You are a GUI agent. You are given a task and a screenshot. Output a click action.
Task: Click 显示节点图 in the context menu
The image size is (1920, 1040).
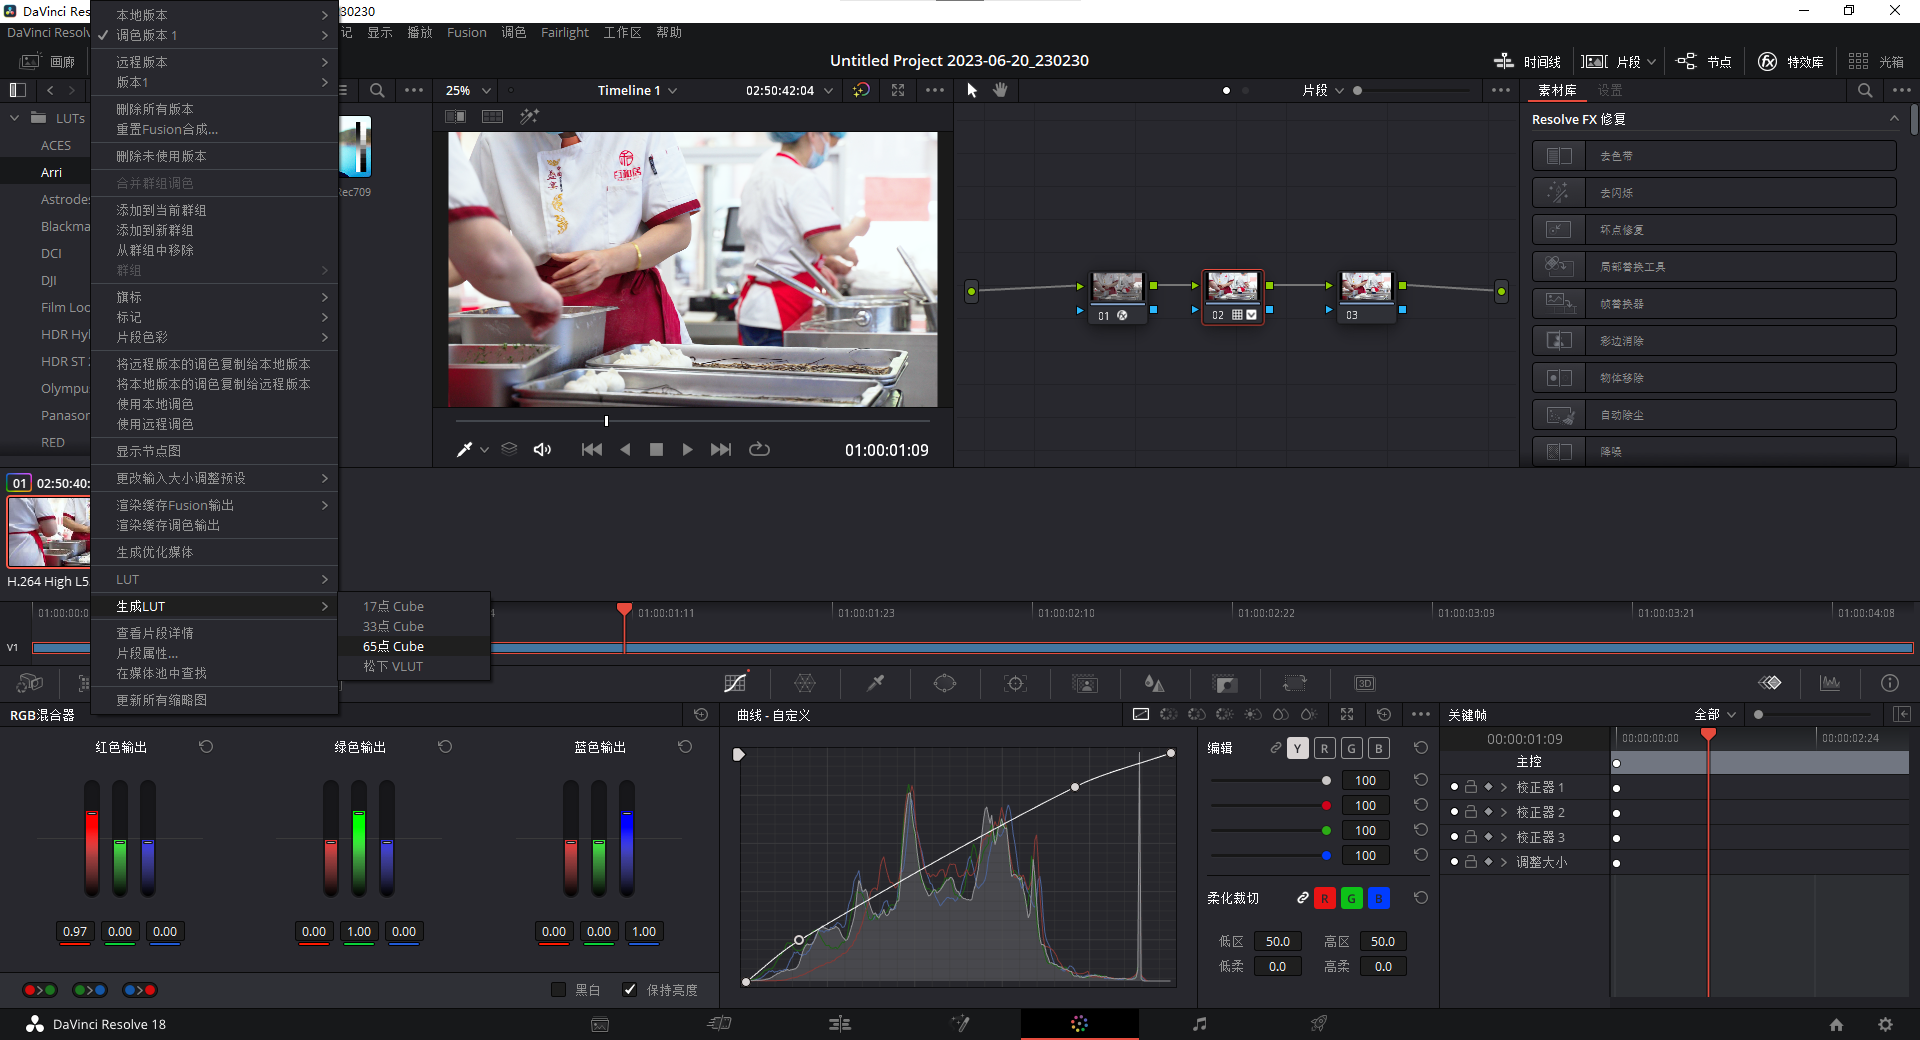[x=148, y=451]
